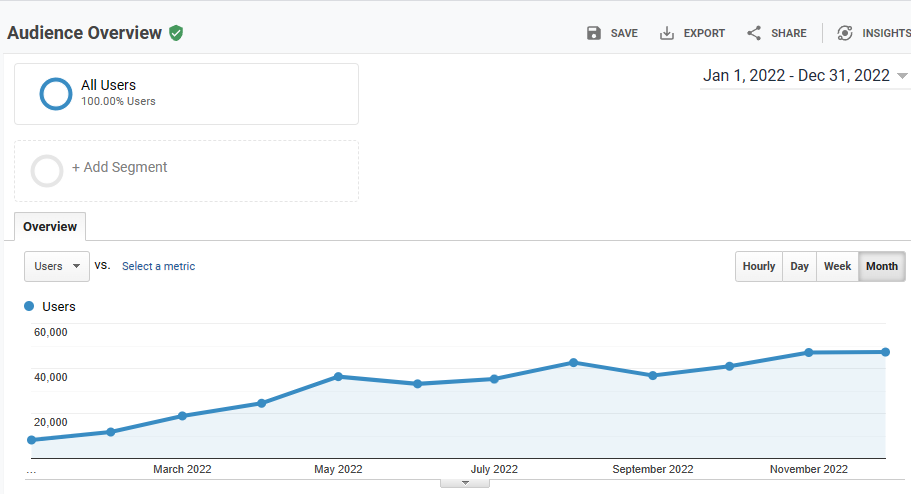Click the All Users blue circle icon

(x=56, y=94)
